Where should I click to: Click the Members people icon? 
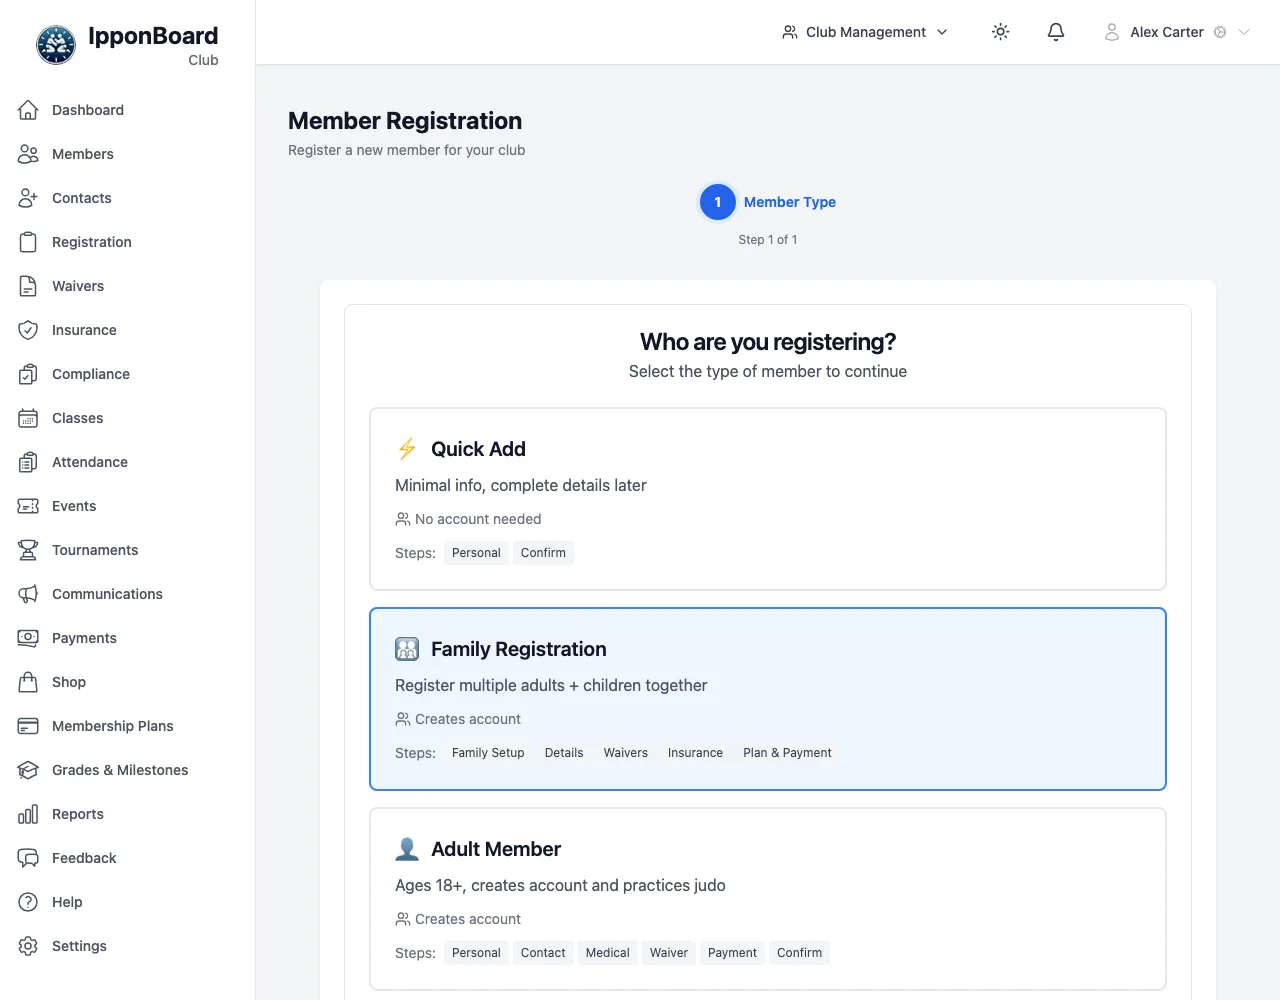coord(28,154)
